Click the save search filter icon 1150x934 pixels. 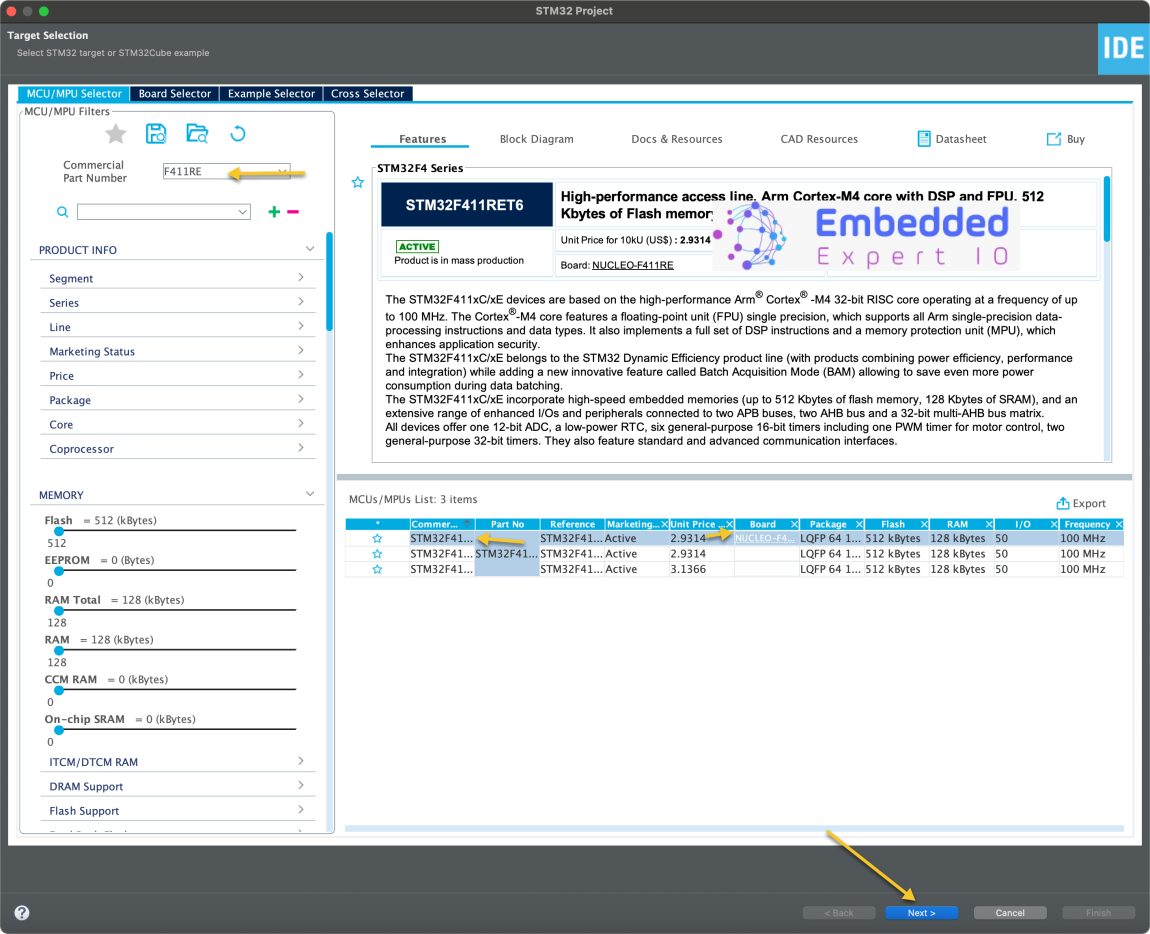pos(156,134)
